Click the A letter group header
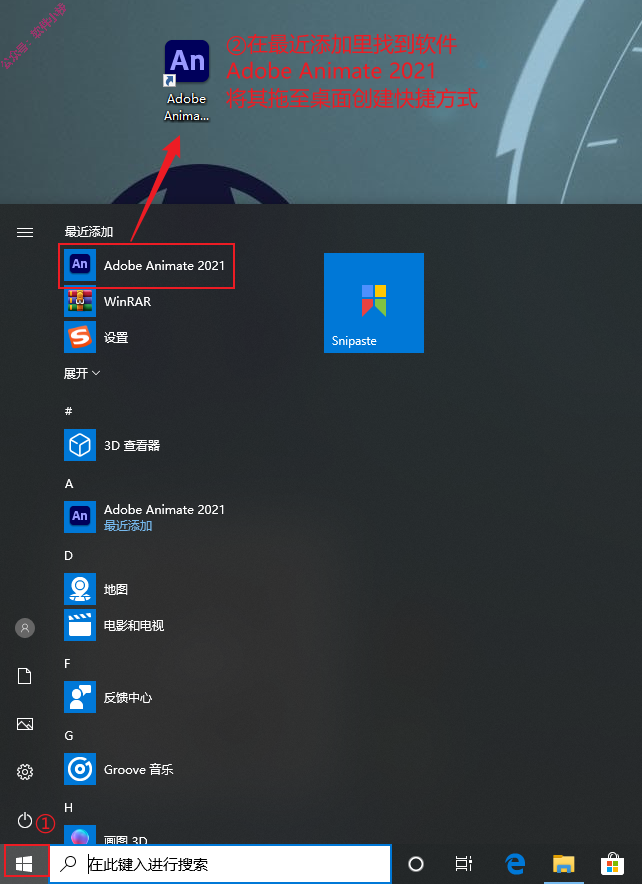The image size is (642, 884). click(69, 484)
